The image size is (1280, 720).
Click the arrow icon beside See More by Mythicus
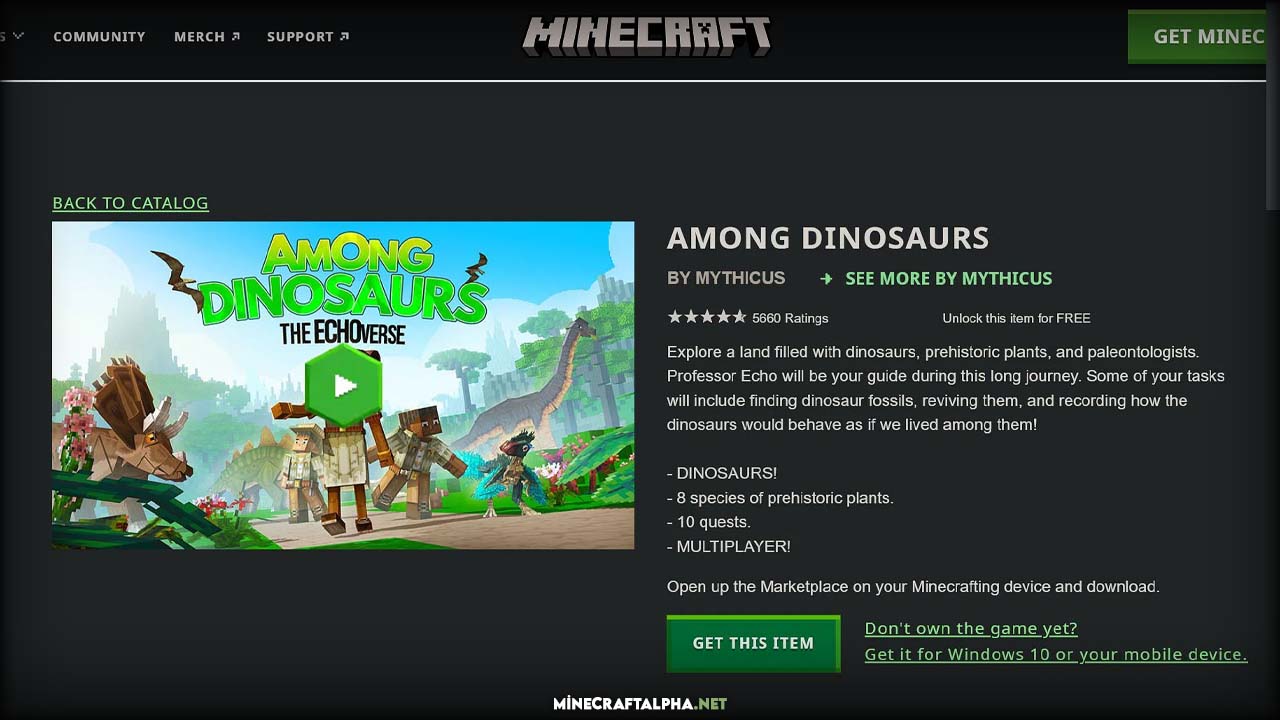[x=826, y=279]
